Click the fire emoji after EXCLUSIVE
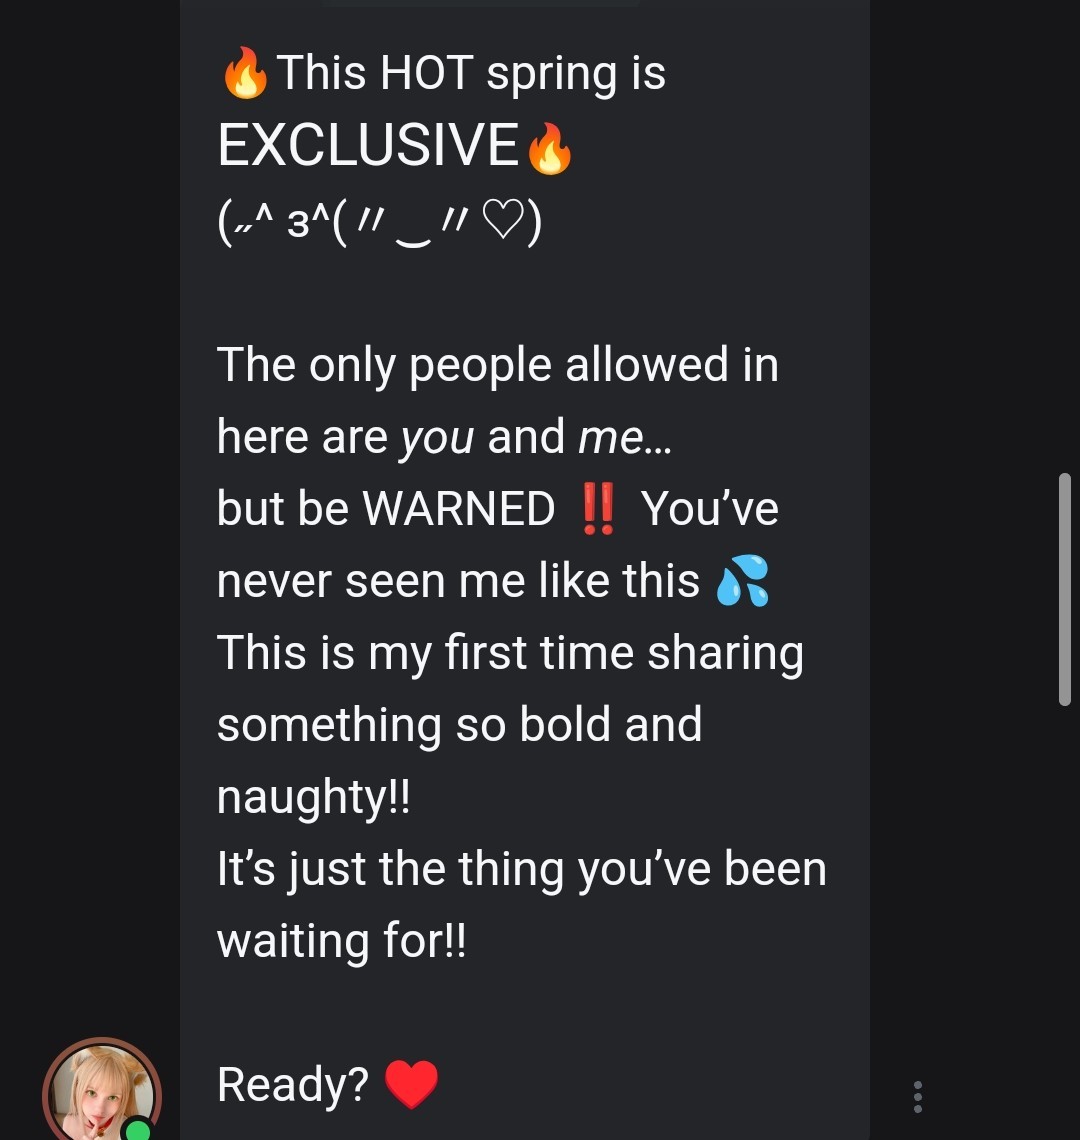1080x1140 pixels. pyautogui.click(x=549, y=151)
